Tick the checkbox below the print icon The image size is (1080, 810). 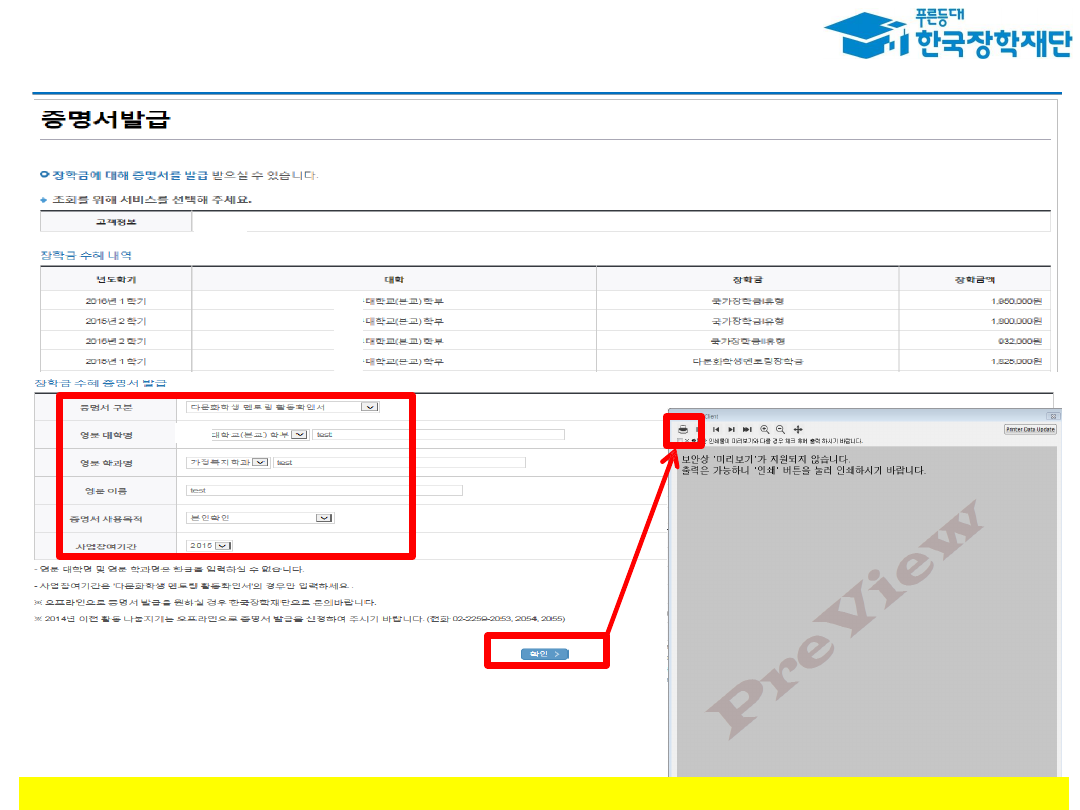click(680, 440)
